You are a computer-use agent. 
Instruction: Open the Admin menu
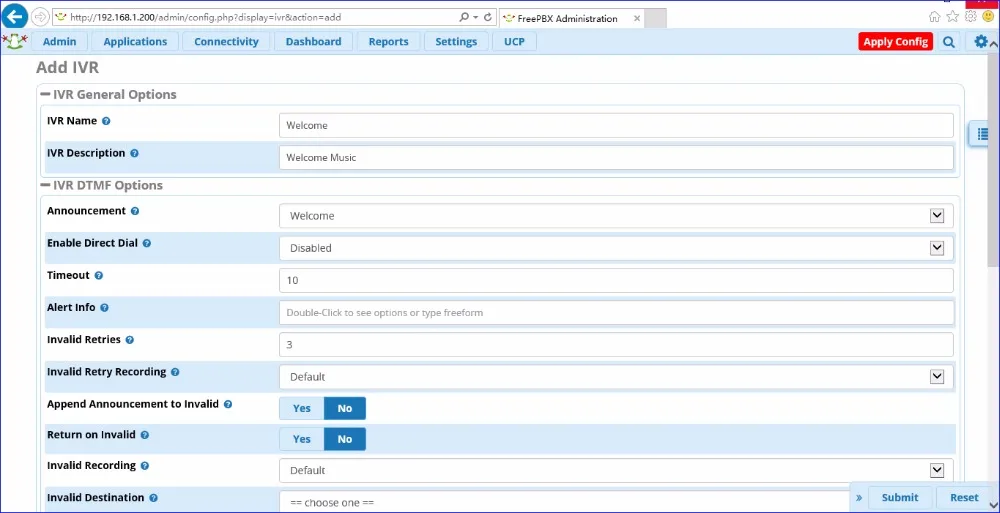coord(59,41)
